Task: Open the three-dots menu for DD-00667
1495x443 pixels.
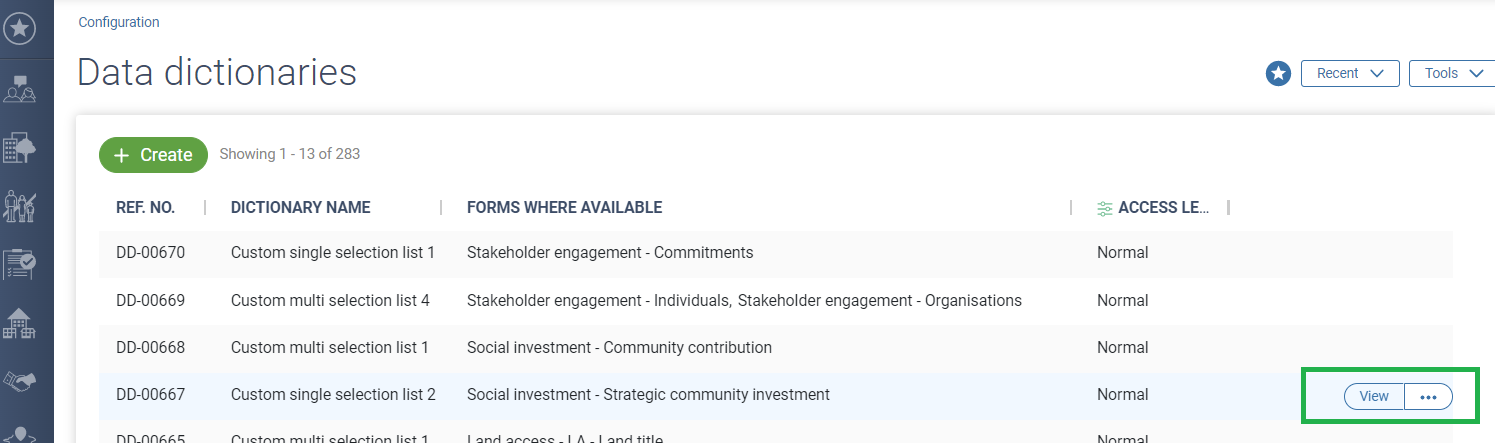Action: click(x=1428, y=396)
